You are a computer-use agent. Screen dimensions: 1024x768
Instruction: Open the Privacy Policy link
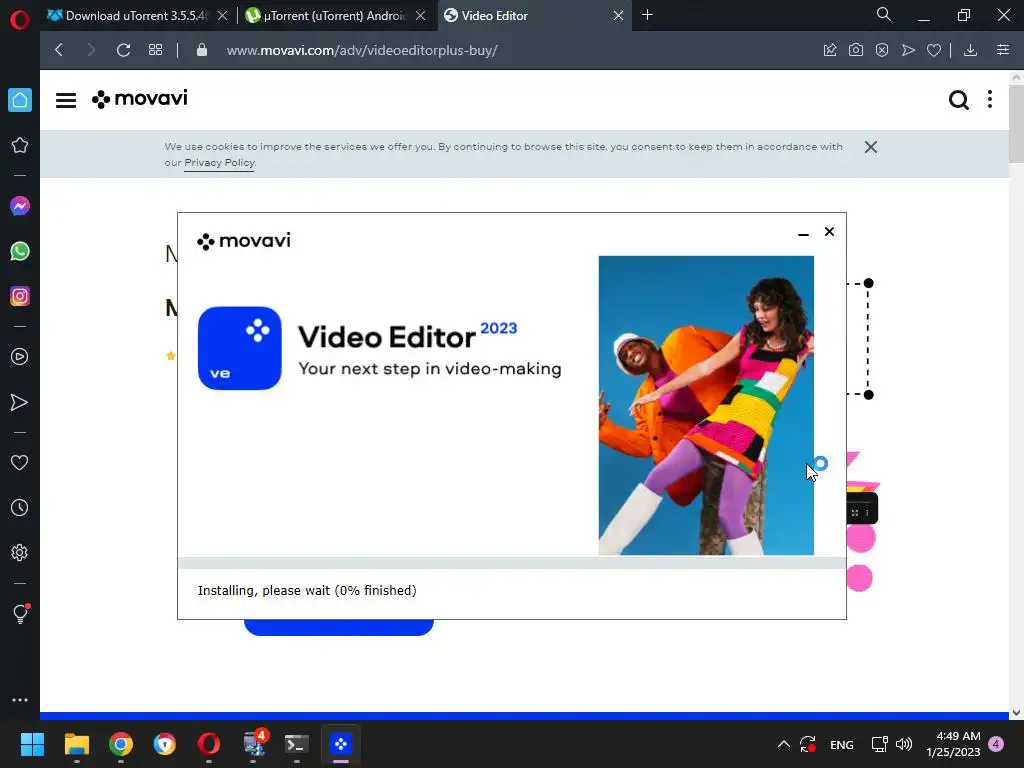coord(219,163)
